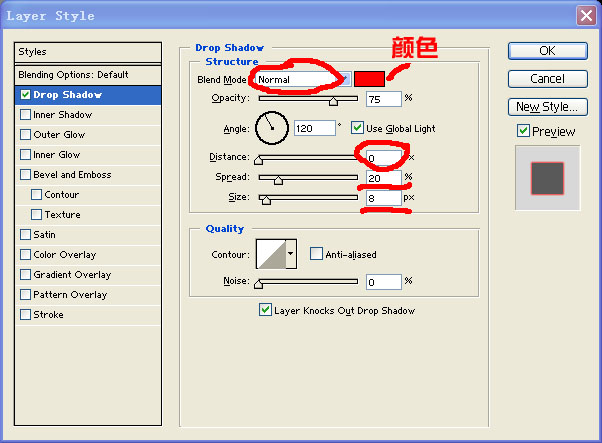
Task: Enable the Contour sub-option checkbox
Action: tap(36, 194)
